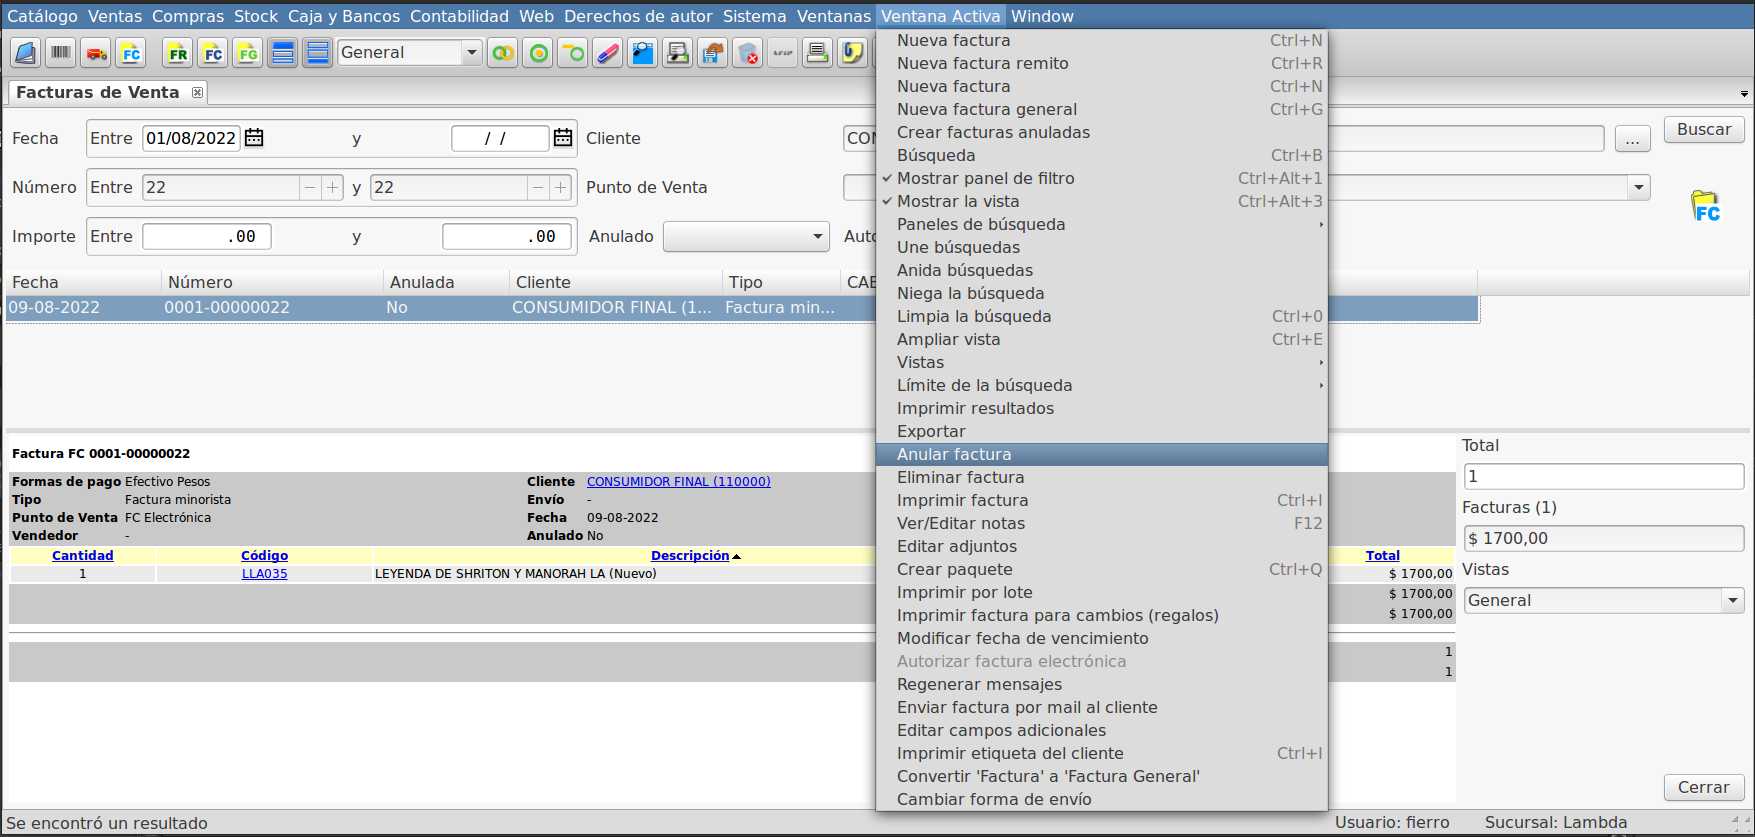Click the FC toolbar icon between FR and FG
Screen dimensions: 1755x837
213,53
